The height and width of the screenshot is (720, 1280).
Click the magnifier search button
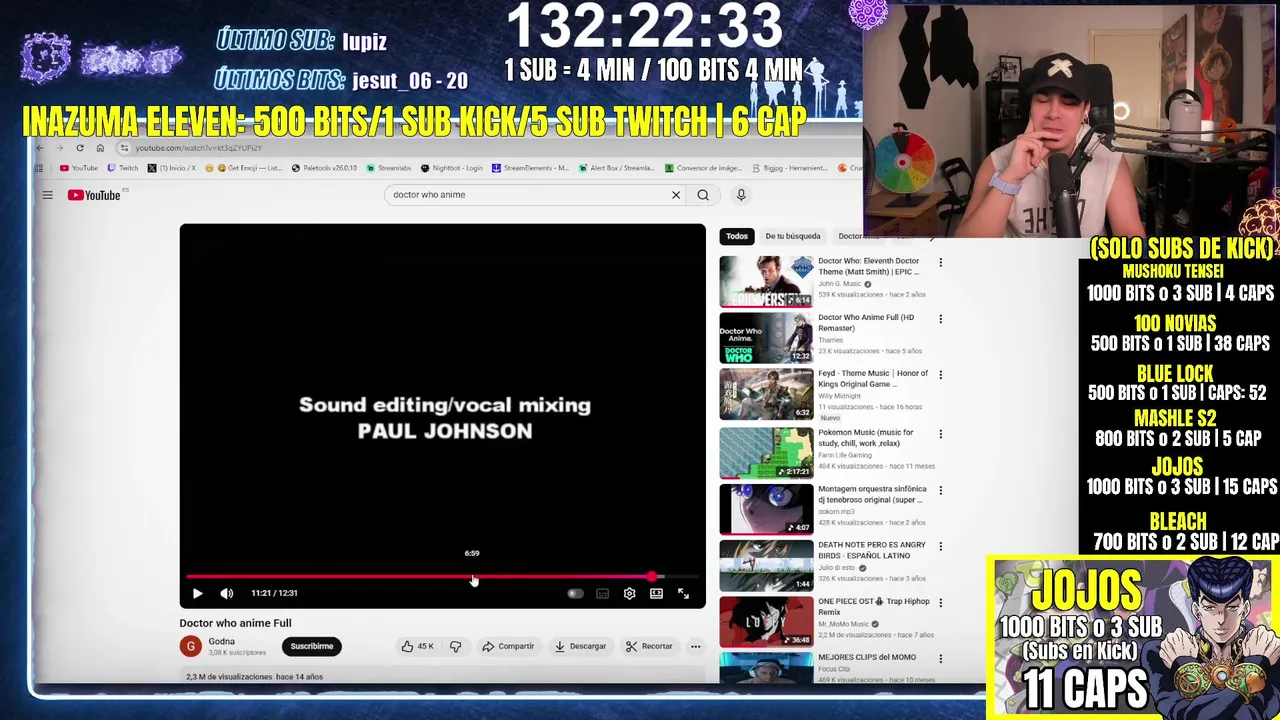(703, 195)
